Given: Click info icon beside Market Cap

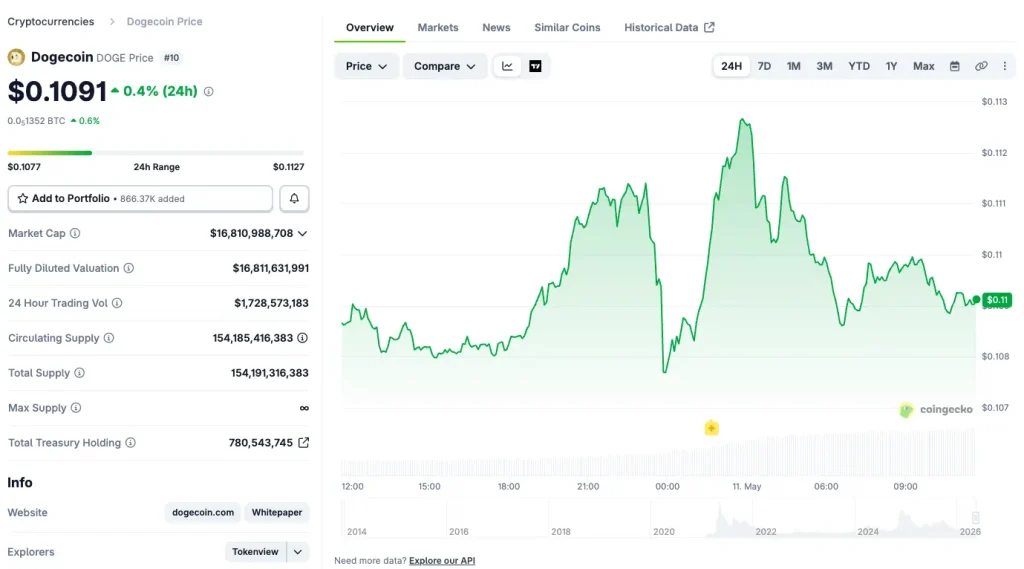Looking at the screenshot, I should (75, 233).
